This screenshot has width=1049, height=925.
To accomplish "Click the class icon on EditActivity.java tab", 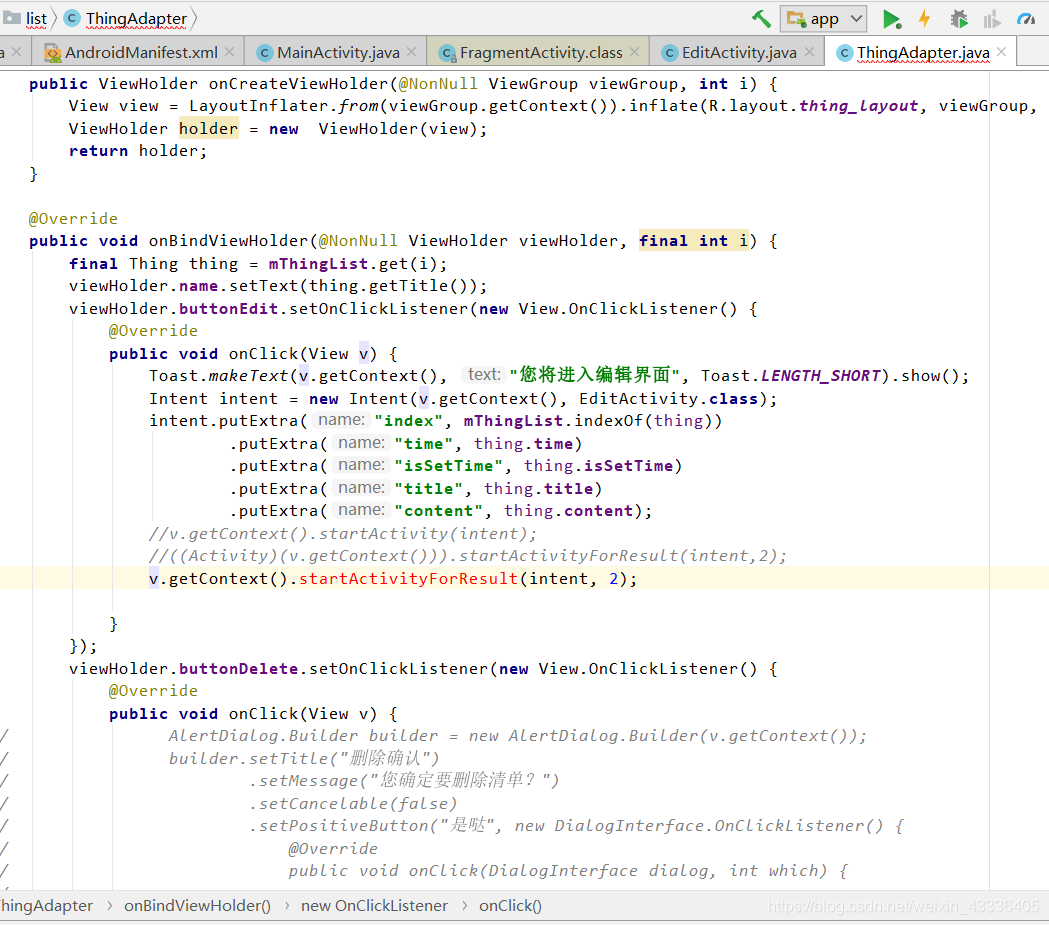I will click(669, 53).
